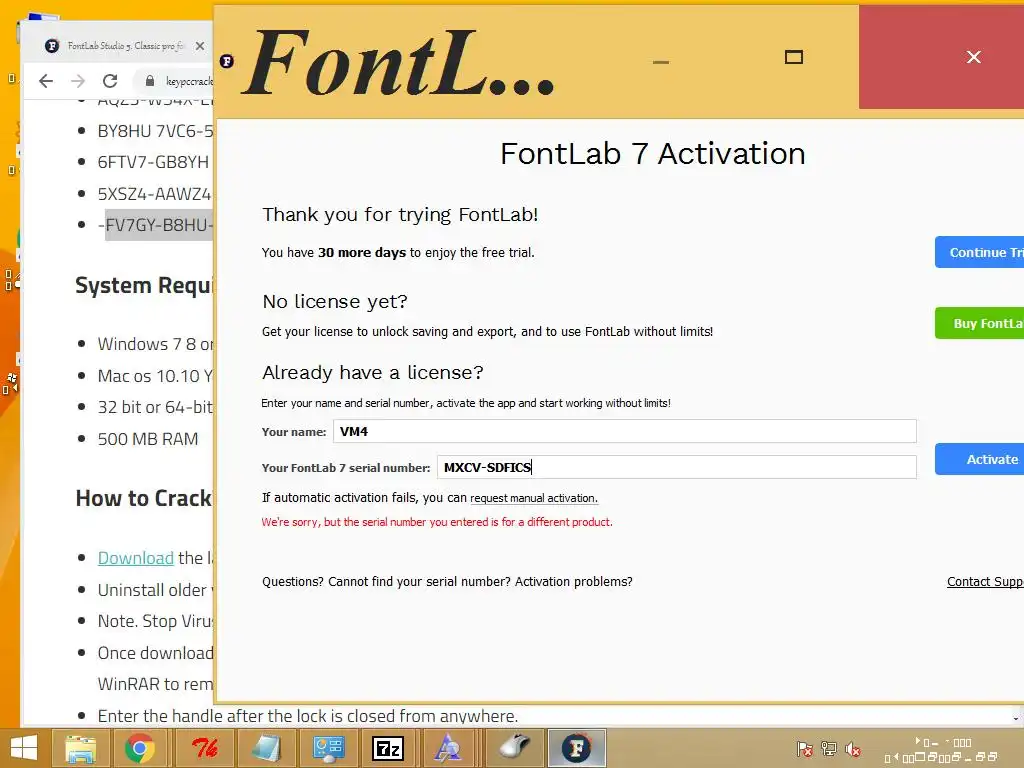This screenshot has width=1024, height=768.
Task: View site info via the lock icon
Action: coord(150,81)
